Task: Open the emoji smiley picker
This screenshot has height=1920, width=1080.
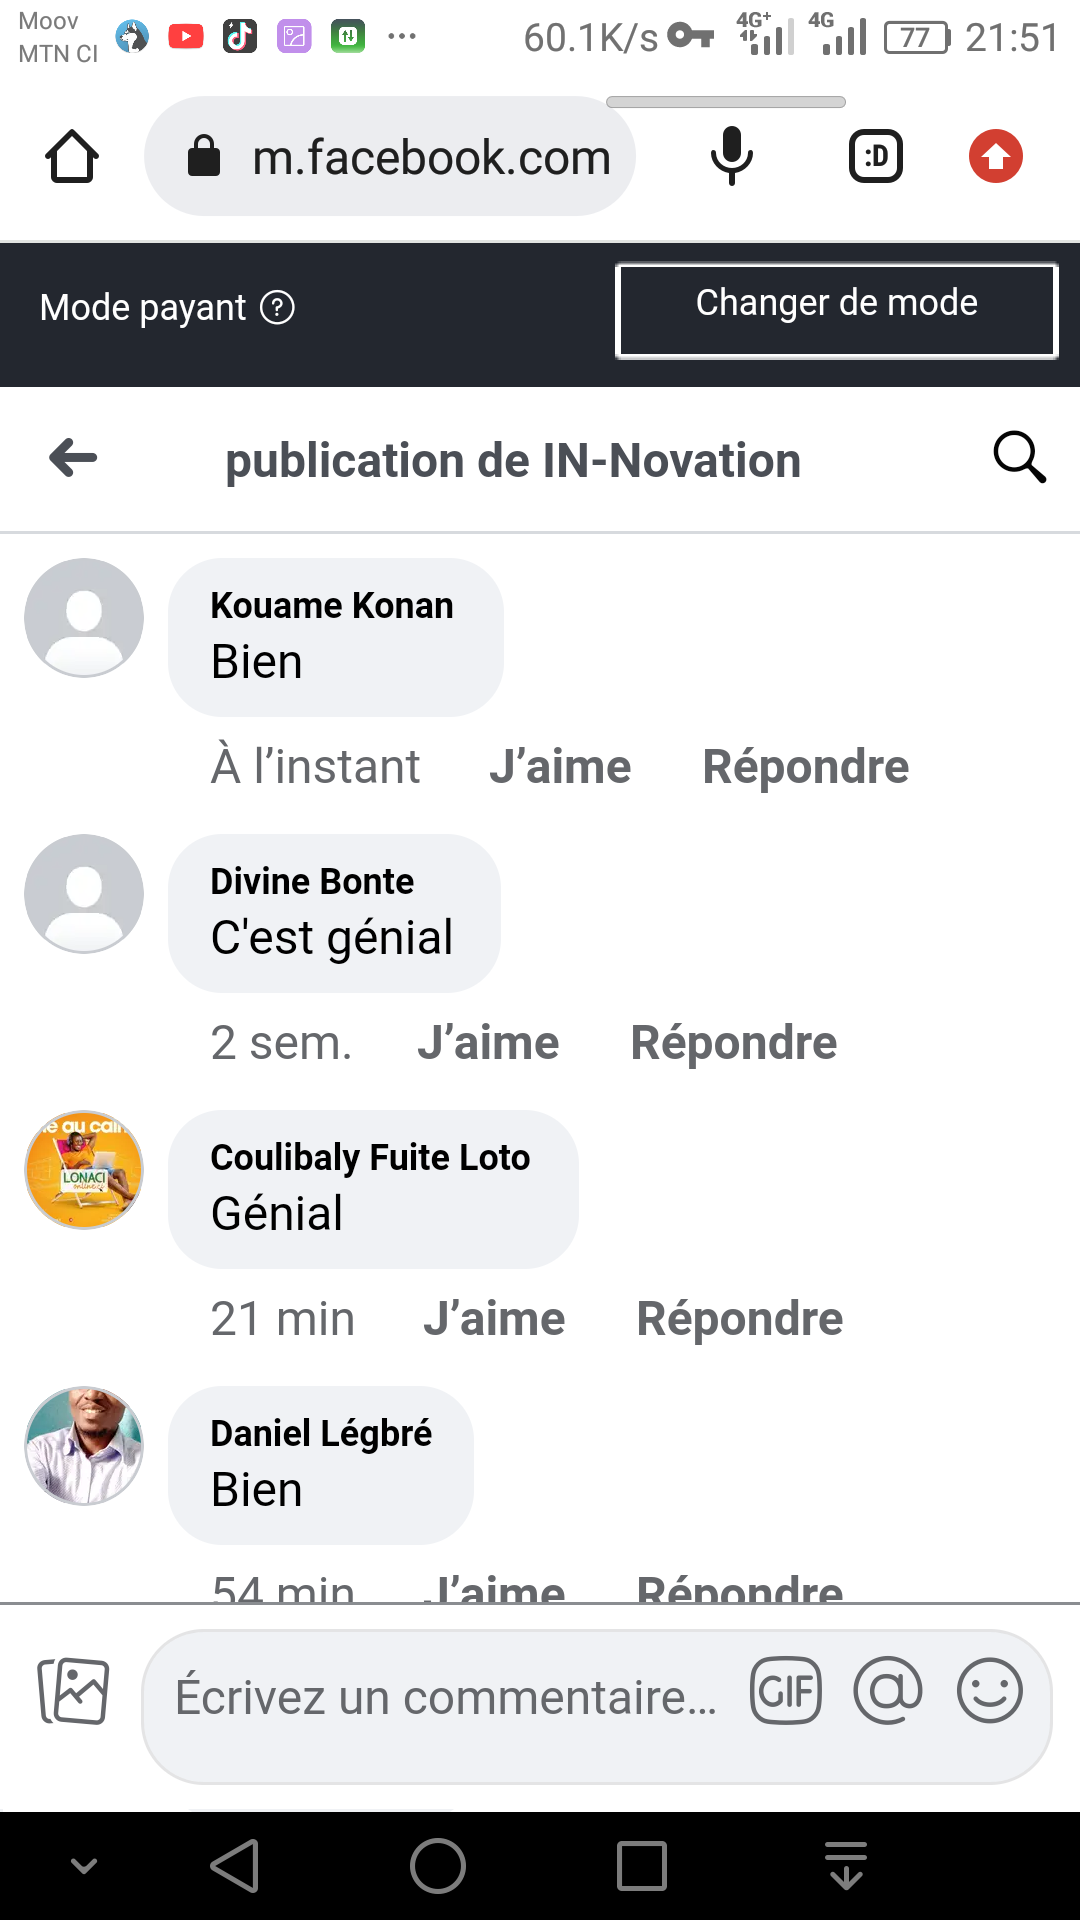Action: pos(989,1691)
